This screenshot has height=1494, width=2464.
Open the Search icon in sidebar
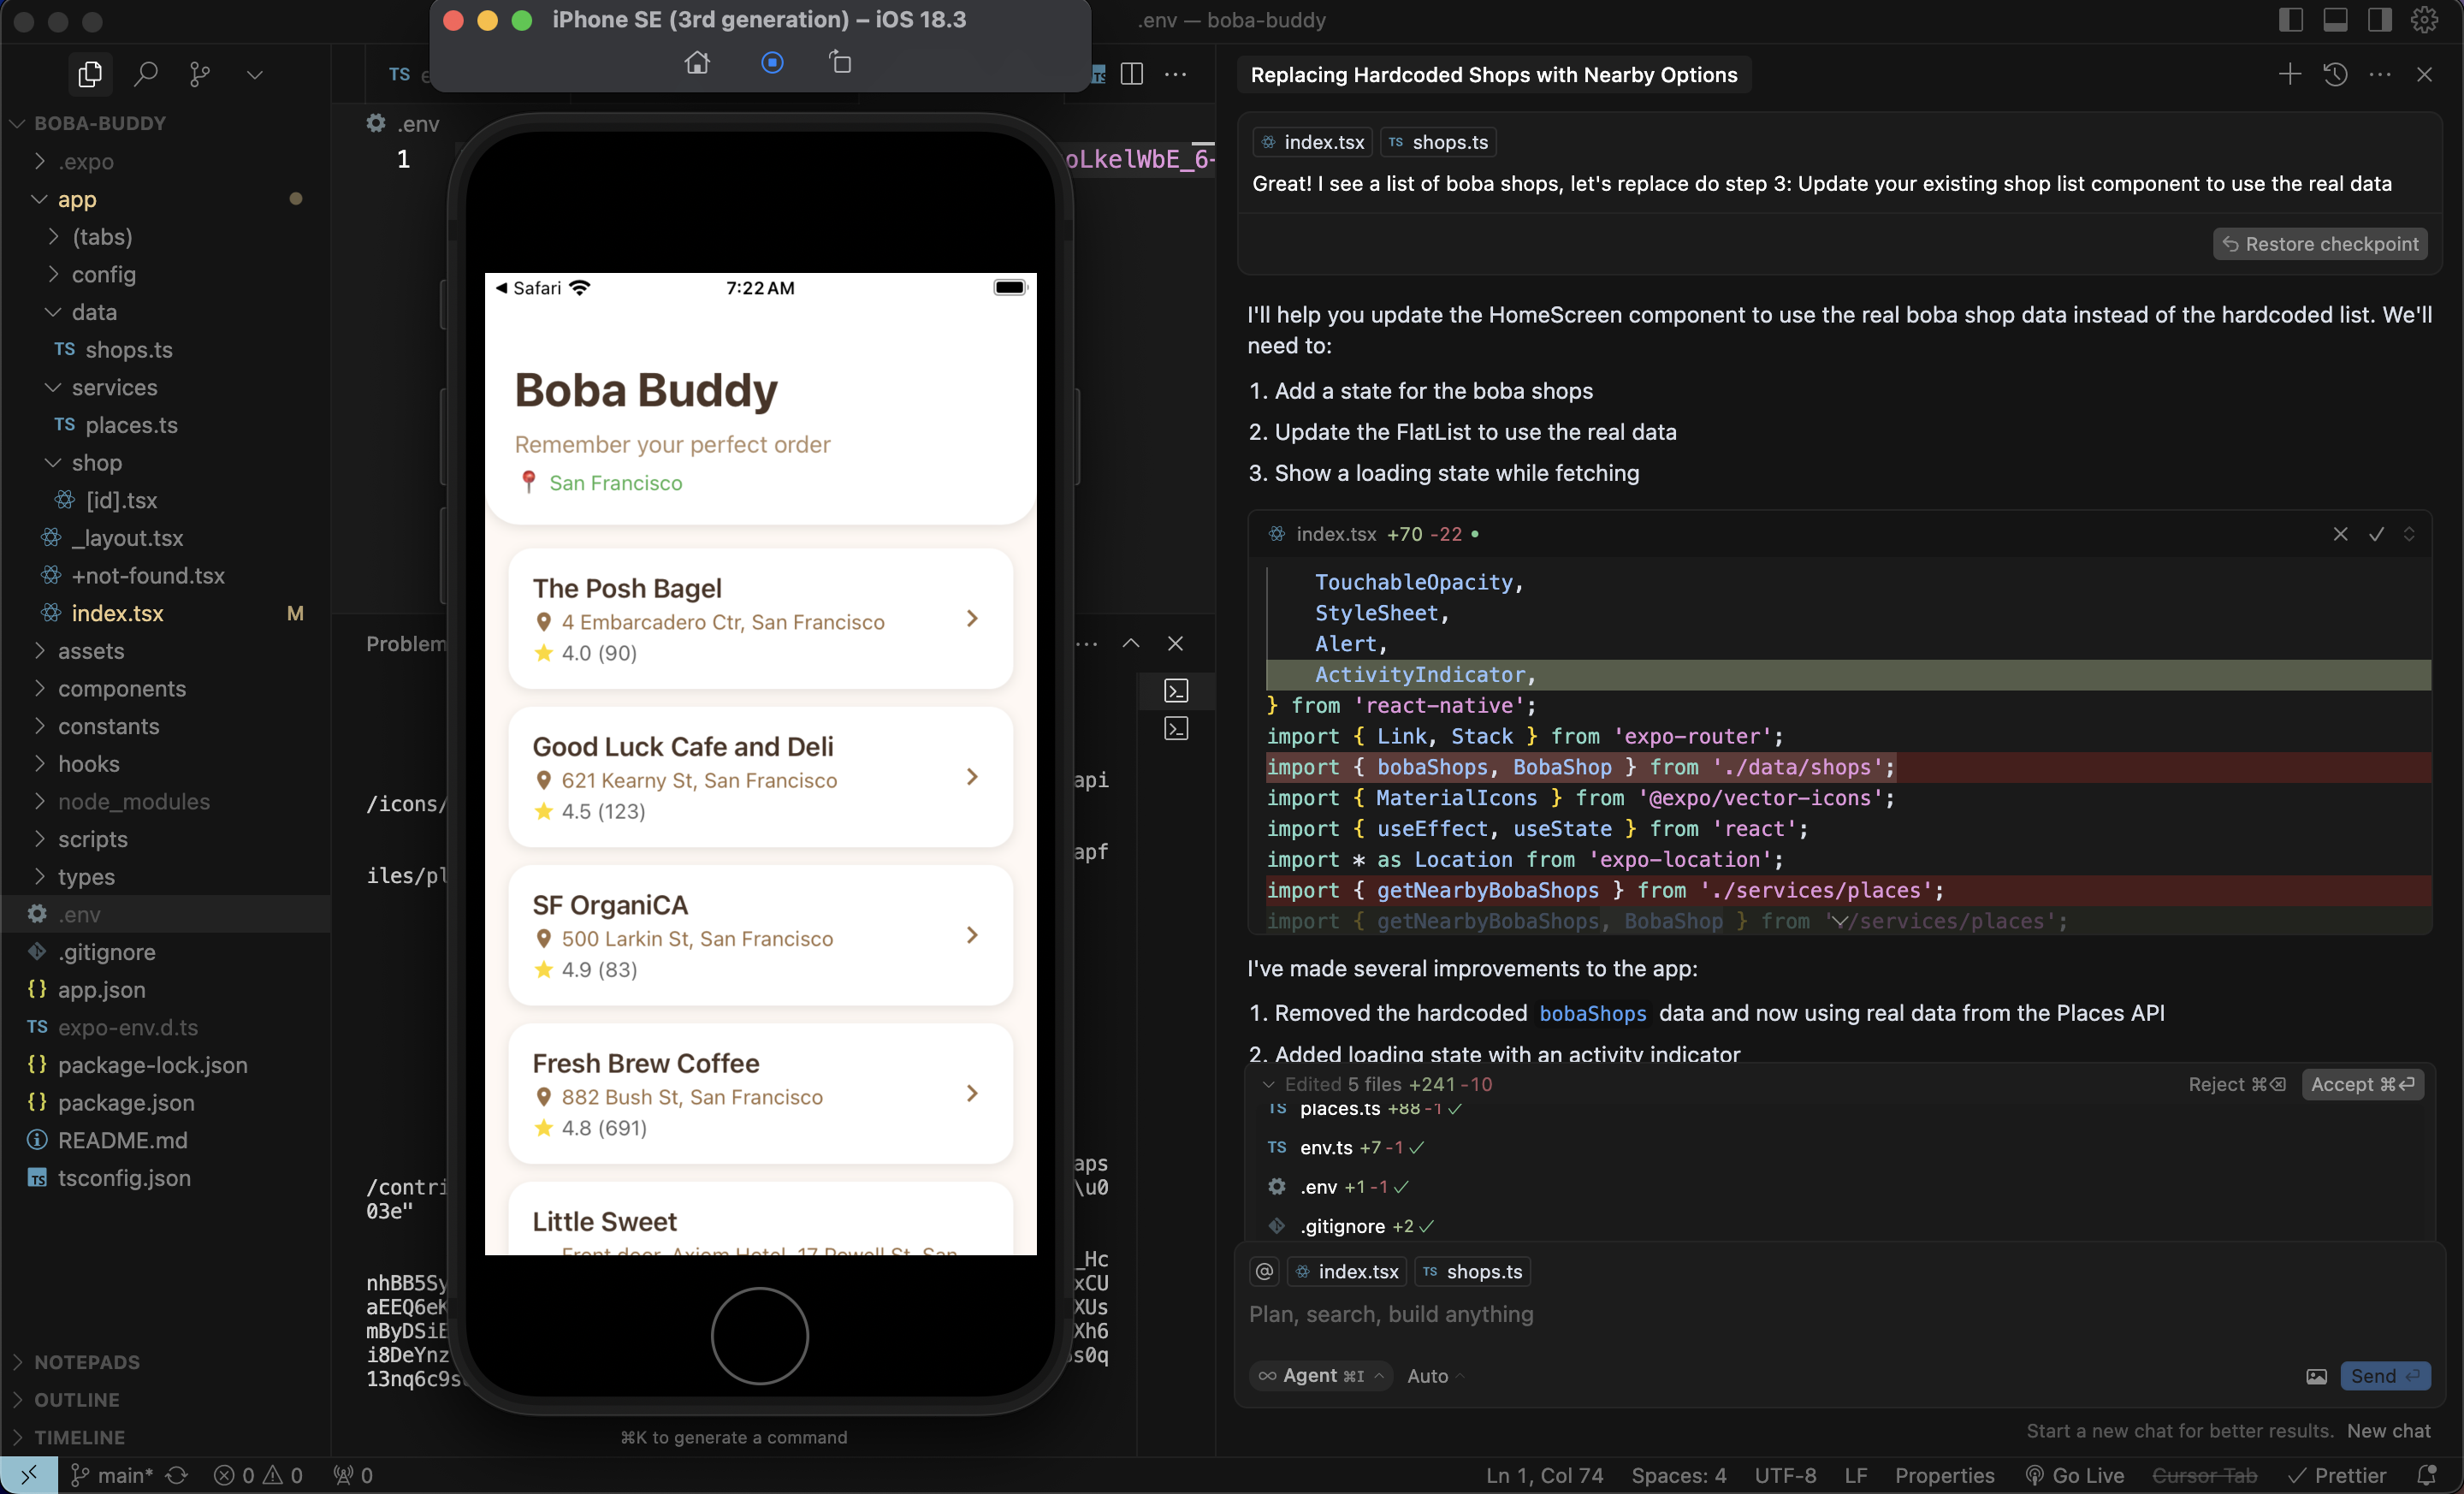tap(146, 74)
